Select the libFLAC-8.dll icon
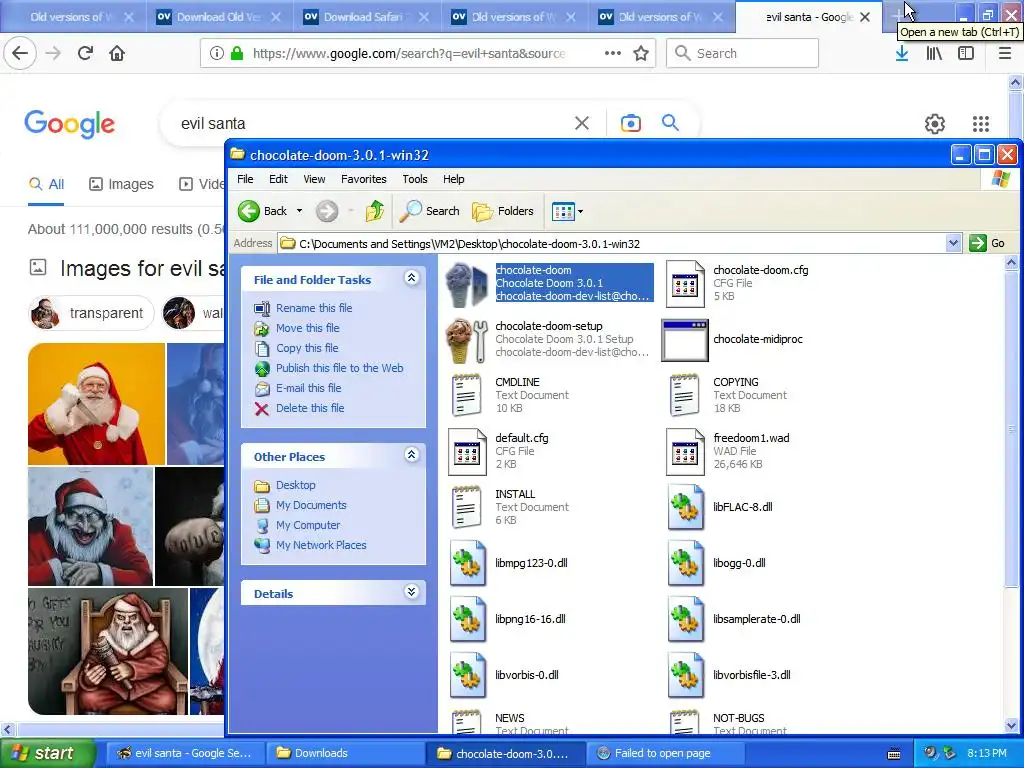 pyautogui.click(x=685, y=507)
